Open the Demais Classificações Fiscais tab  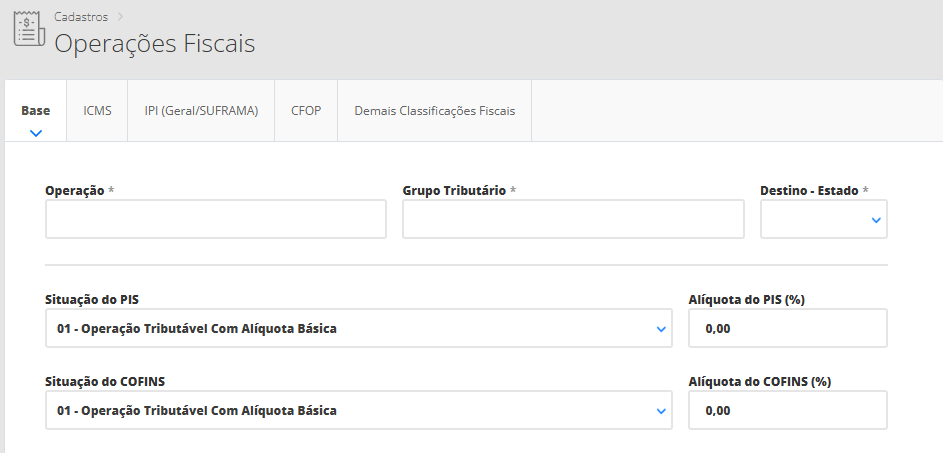click(x=434, y=110)
